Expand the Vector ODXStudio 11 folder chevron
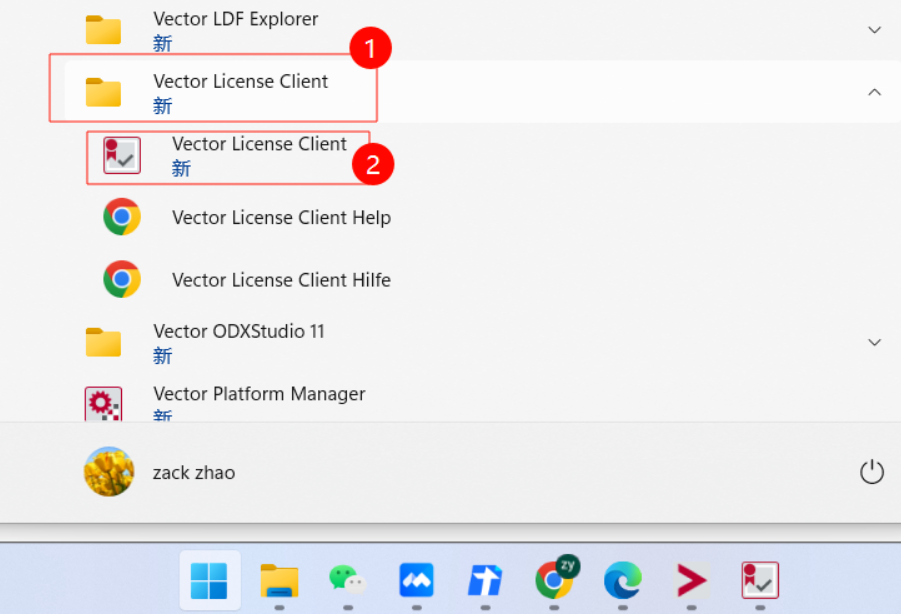The width and height of the screenshot is (901, 616). coord(875,342)
